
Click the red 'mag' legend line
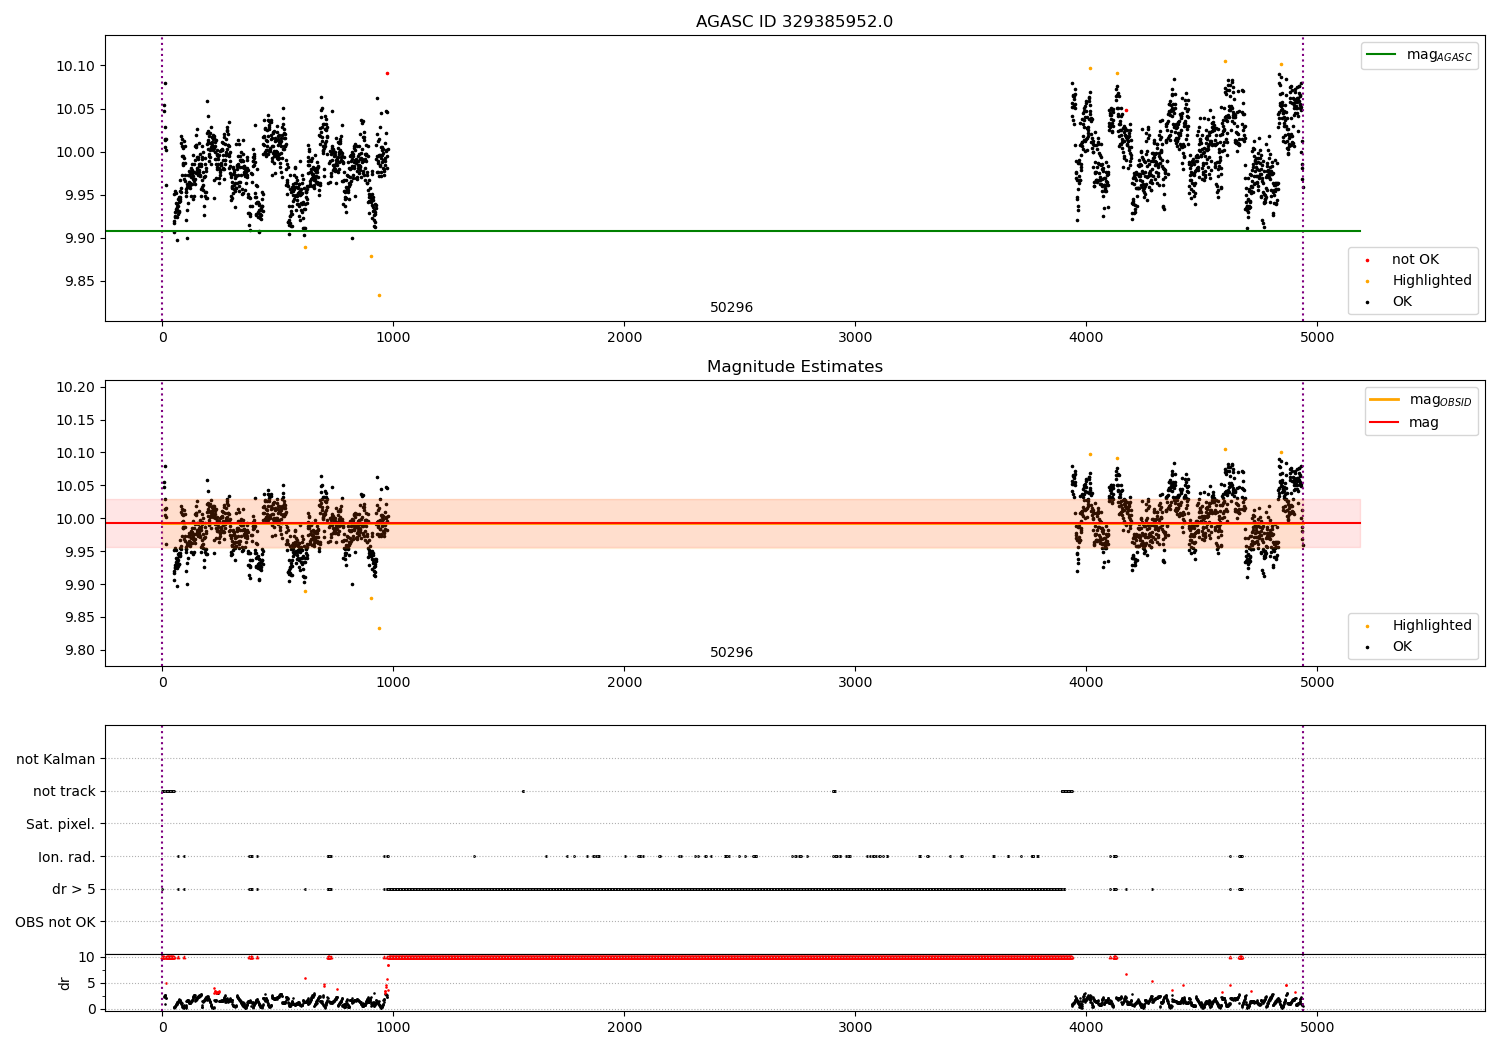[1385, 422]
